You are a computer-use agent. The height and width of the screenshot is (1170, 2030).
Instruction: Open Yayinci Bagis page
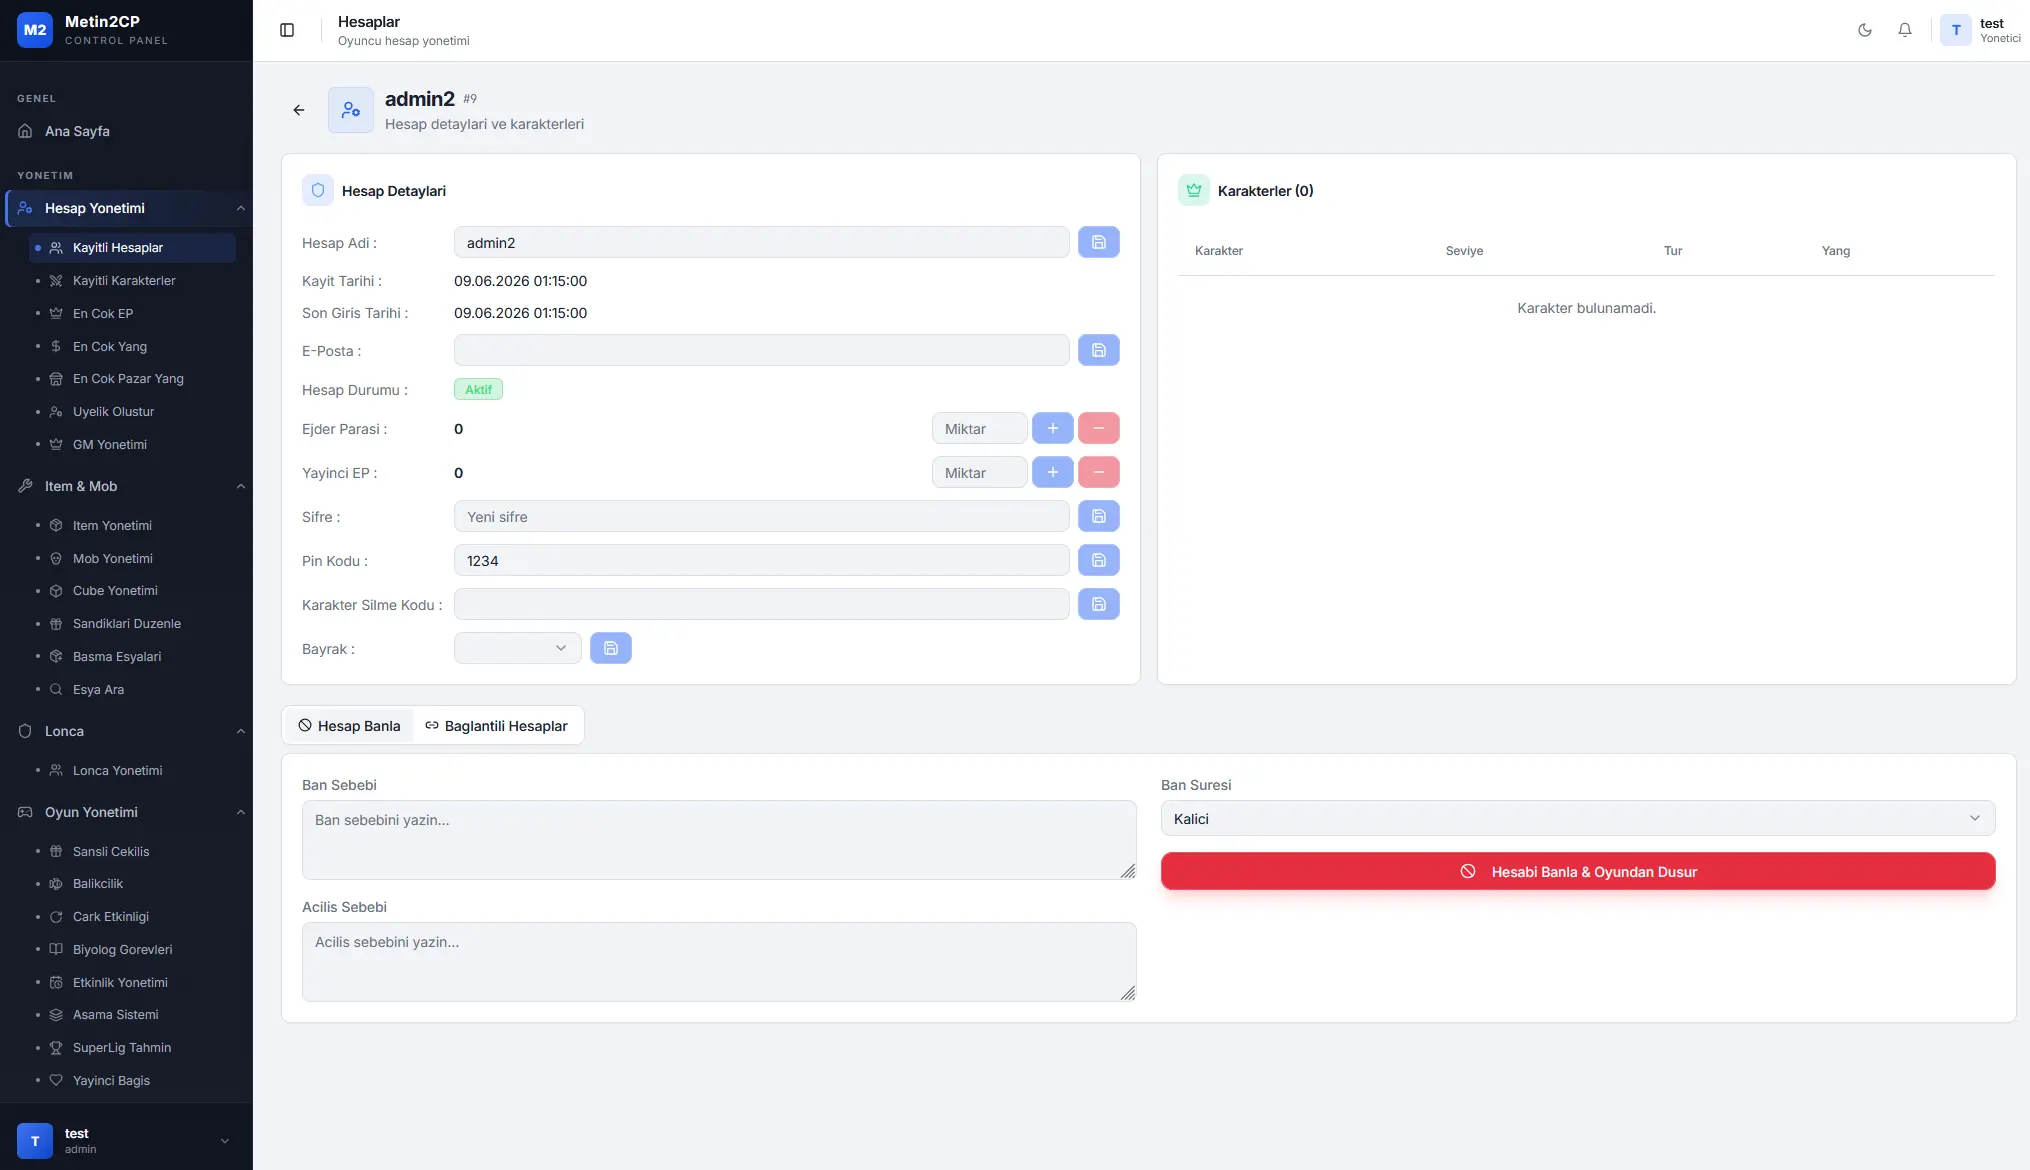132,1080
